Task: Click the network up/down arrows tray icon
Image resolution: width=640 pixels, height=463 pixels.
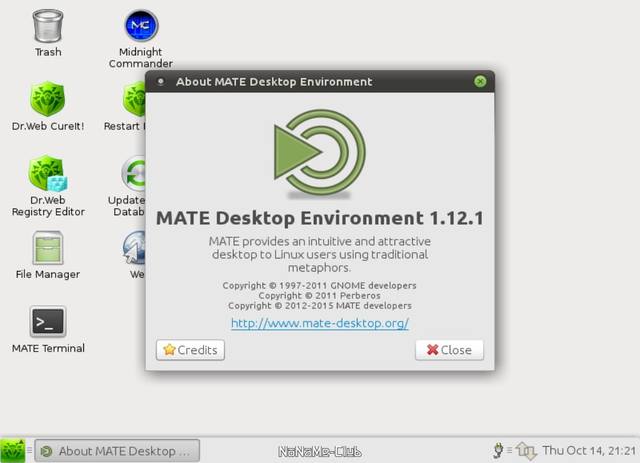Action: (x=526, y=451)
